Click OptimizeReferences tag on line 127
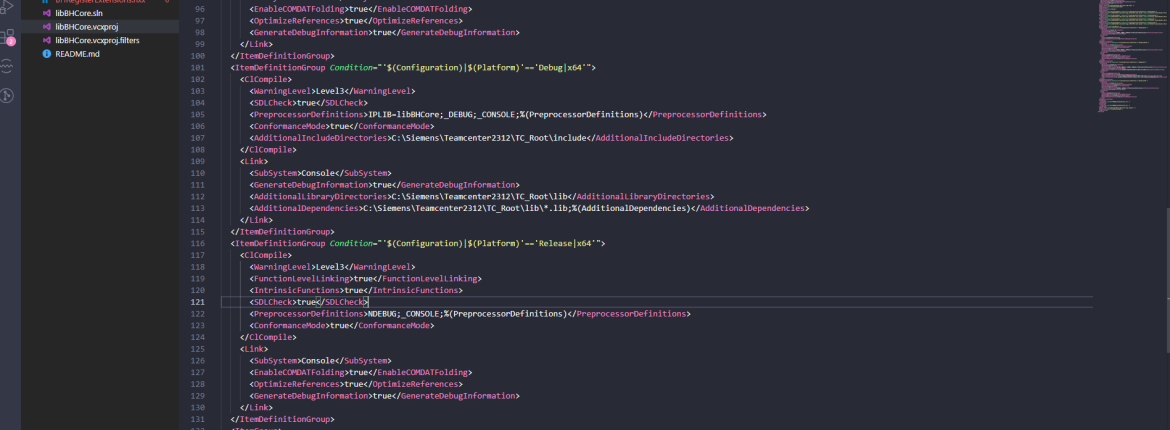Image resolution: width=1170 pixels, height=430 pixels. (x=296, y=384)
